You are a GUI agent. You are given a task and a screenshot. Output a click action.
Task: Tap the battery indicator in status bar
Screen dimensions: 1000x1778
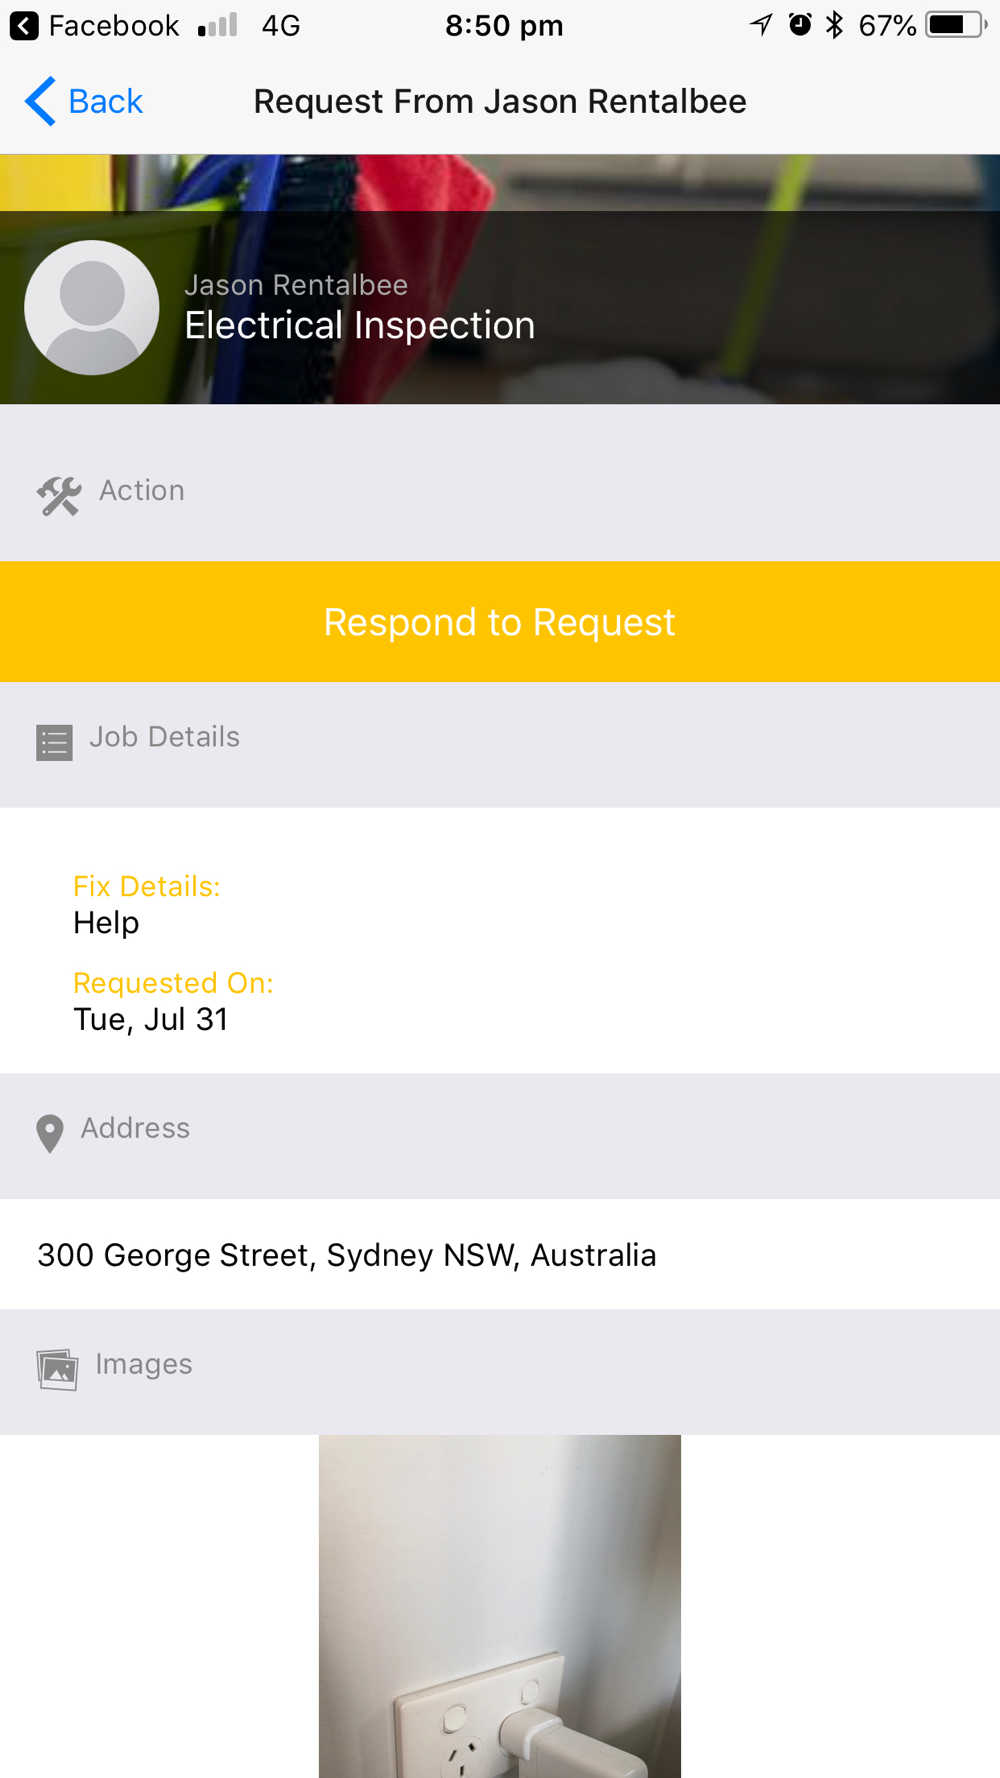(956, 25)
